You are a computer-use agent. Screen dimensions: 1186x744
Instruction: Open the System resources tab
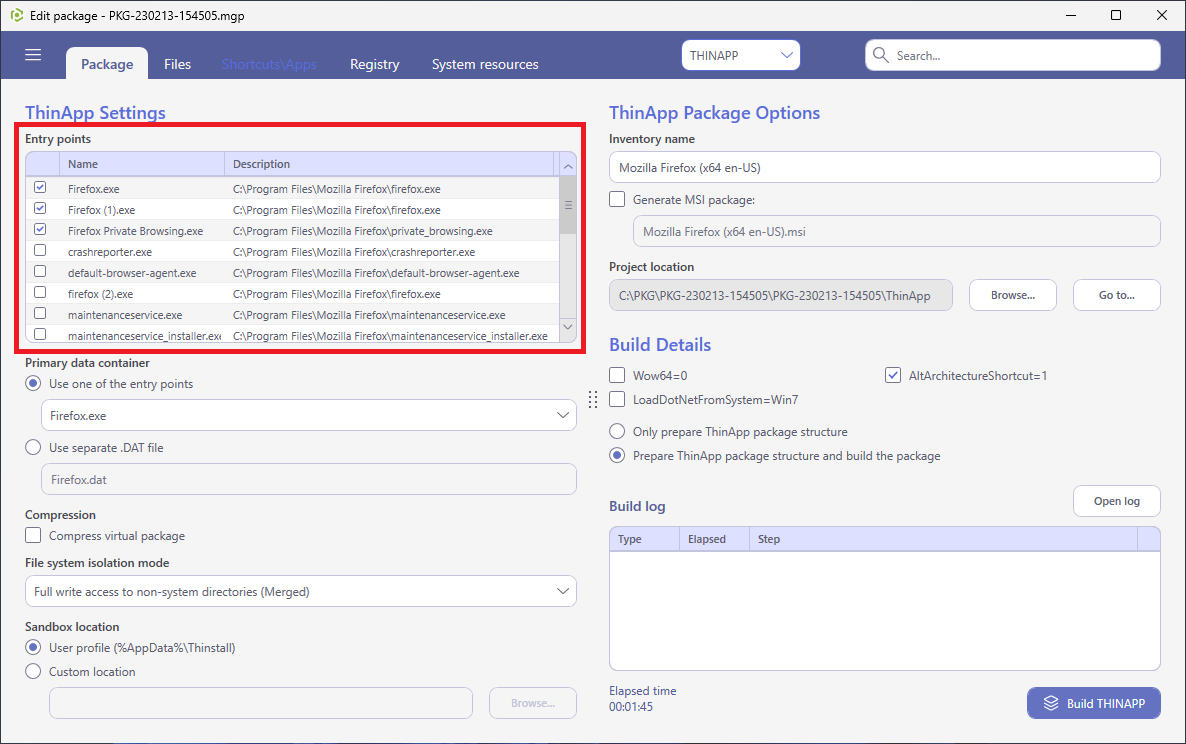(485, 64)
